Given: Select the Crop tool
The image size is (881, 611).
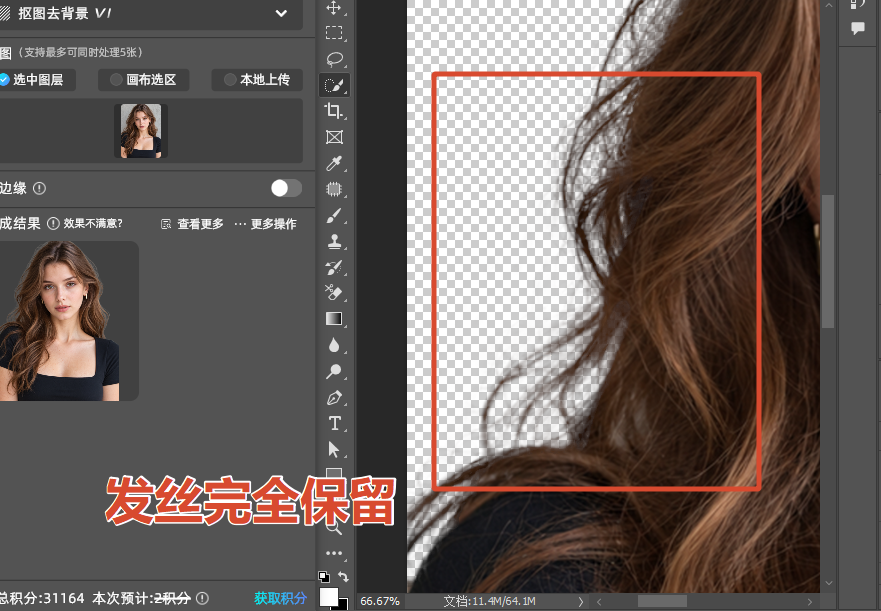Looking at the screenshot, I should pos(334,111).
